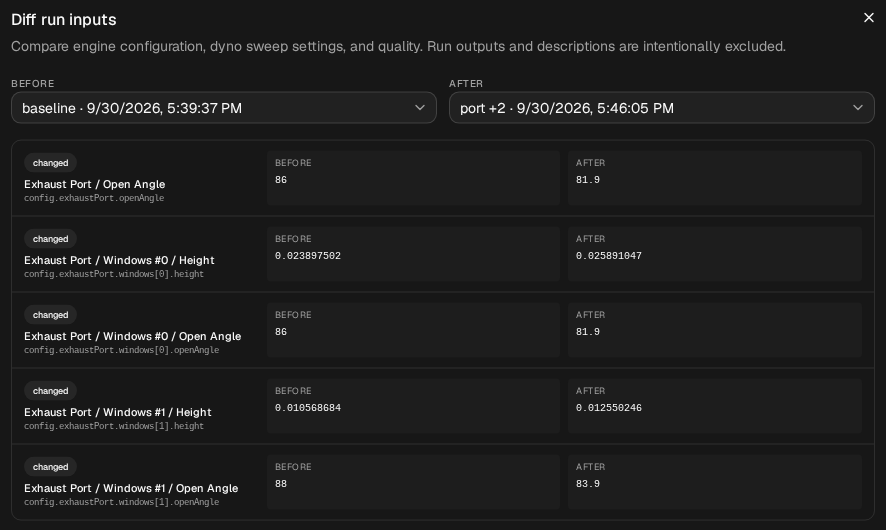Image resolution: width=886 pixels, height=530 pixels.
Task: Click before value 88
Action: tap(281, 484)
